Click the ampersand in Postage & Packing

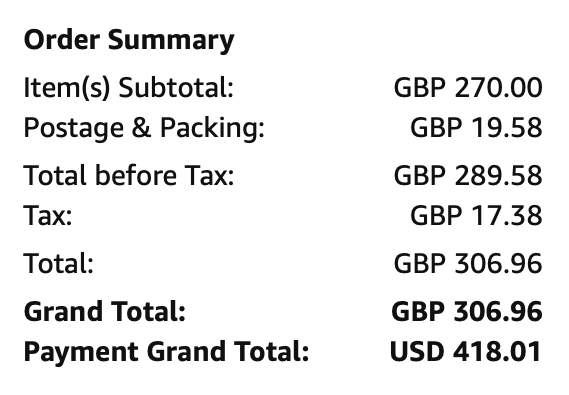[142, 127]
